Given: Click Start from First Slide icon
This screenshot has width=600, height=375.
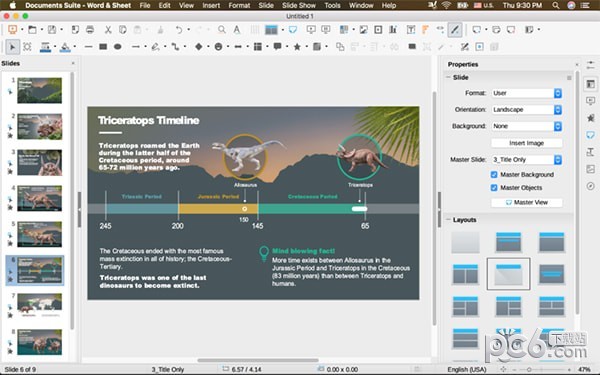Looking at the screenshot, I should pyautogui.click(x=311, y=29).
